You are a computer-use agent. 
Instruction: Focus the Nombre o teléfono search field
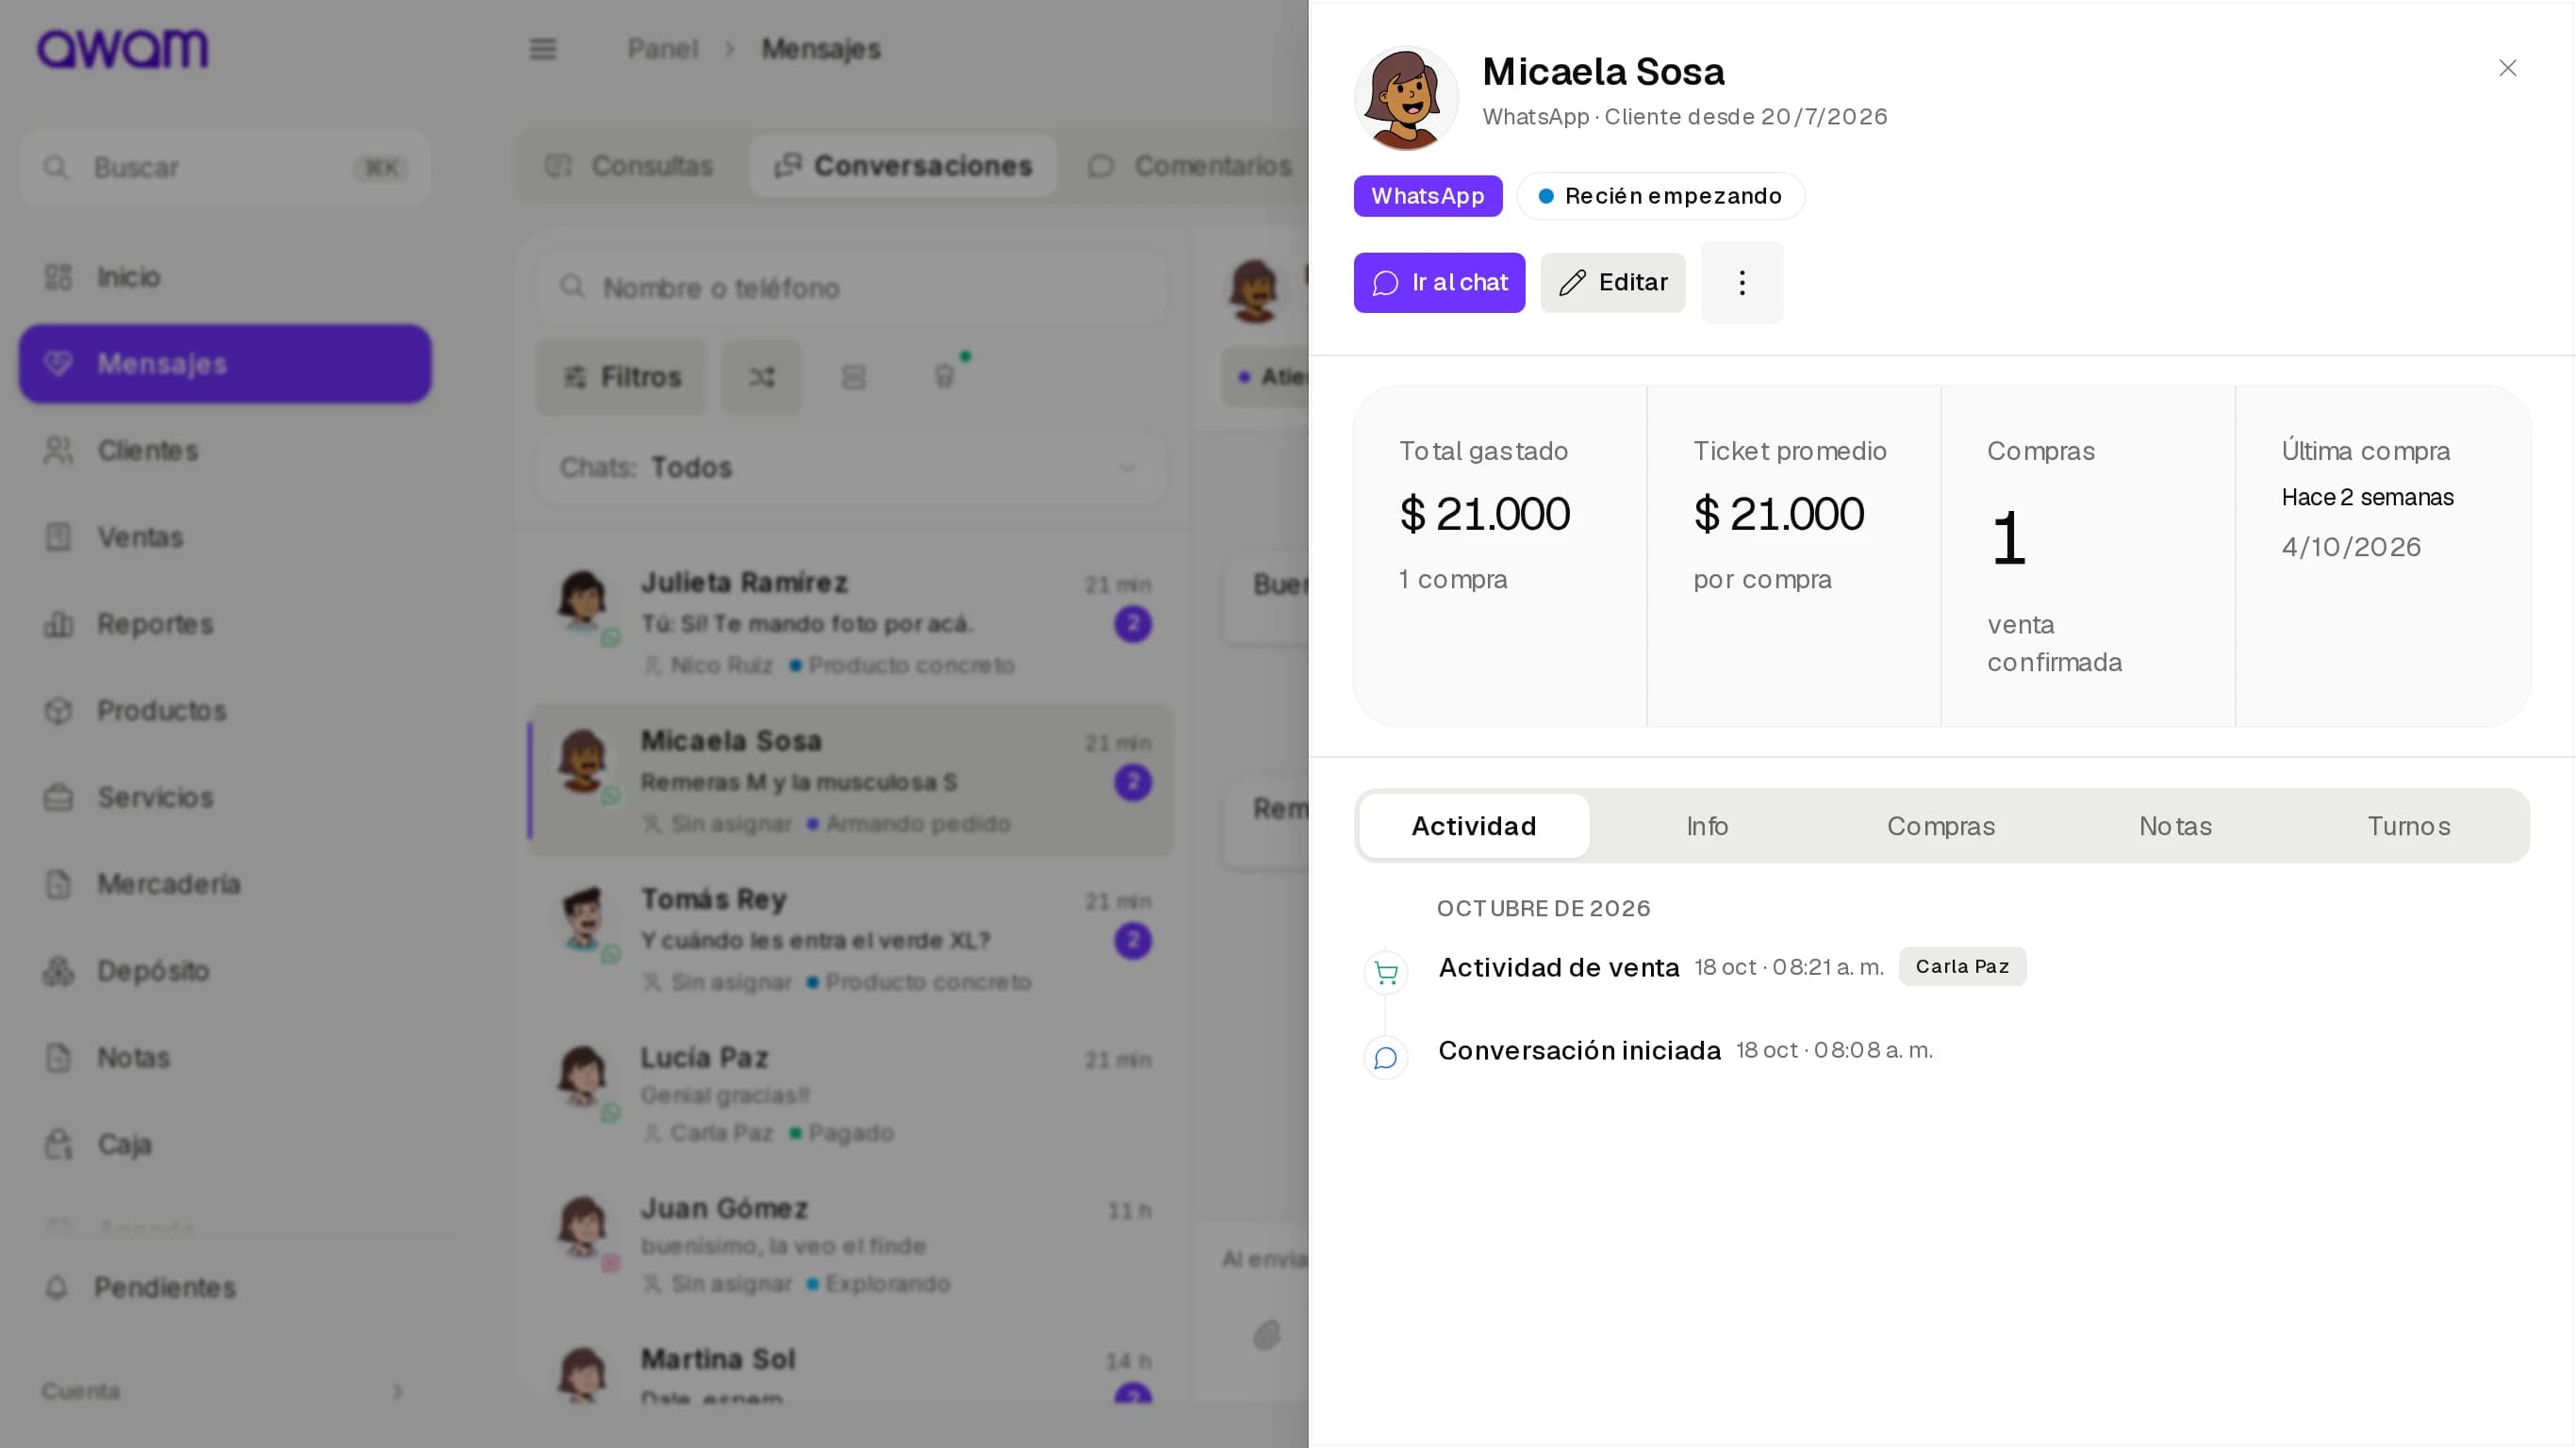click(850, 288)
